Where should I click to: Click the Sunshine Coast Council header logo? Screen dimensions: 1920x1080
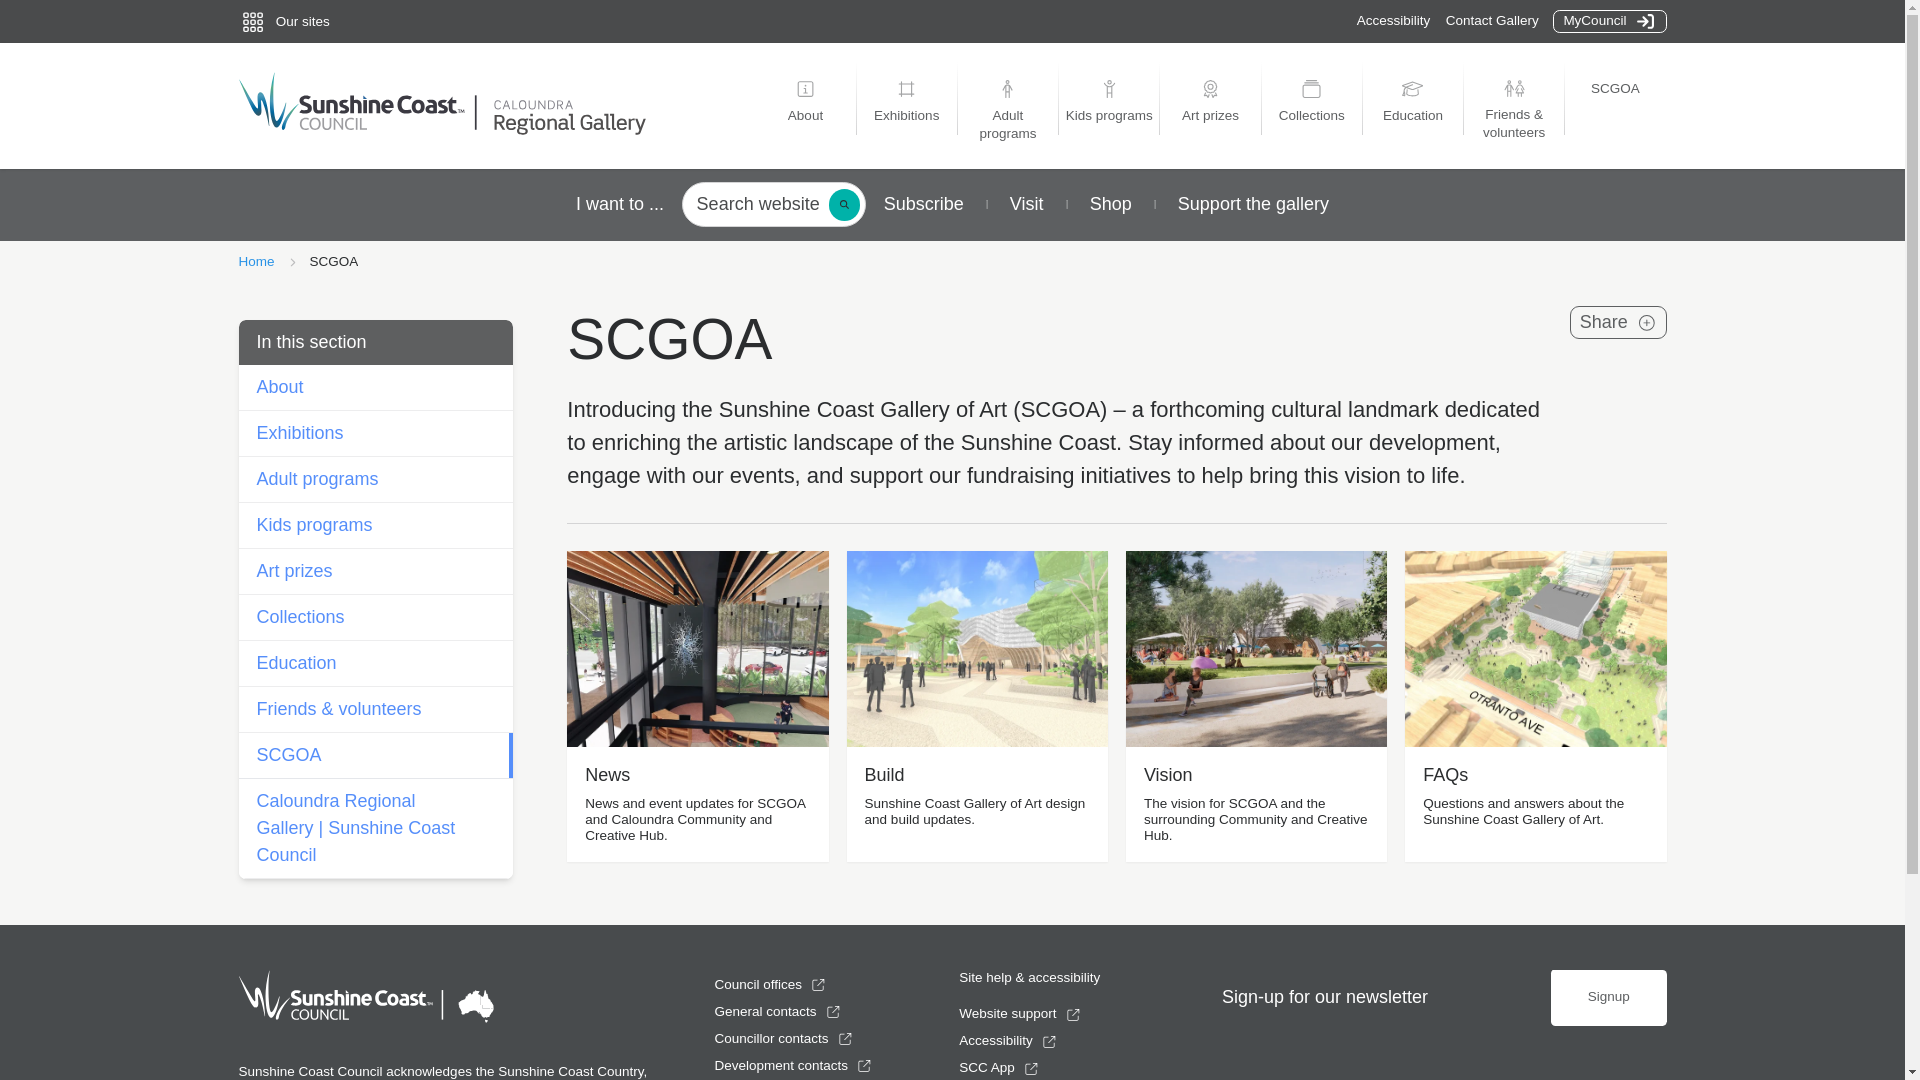pyautogui.click(x=351, y=103)
